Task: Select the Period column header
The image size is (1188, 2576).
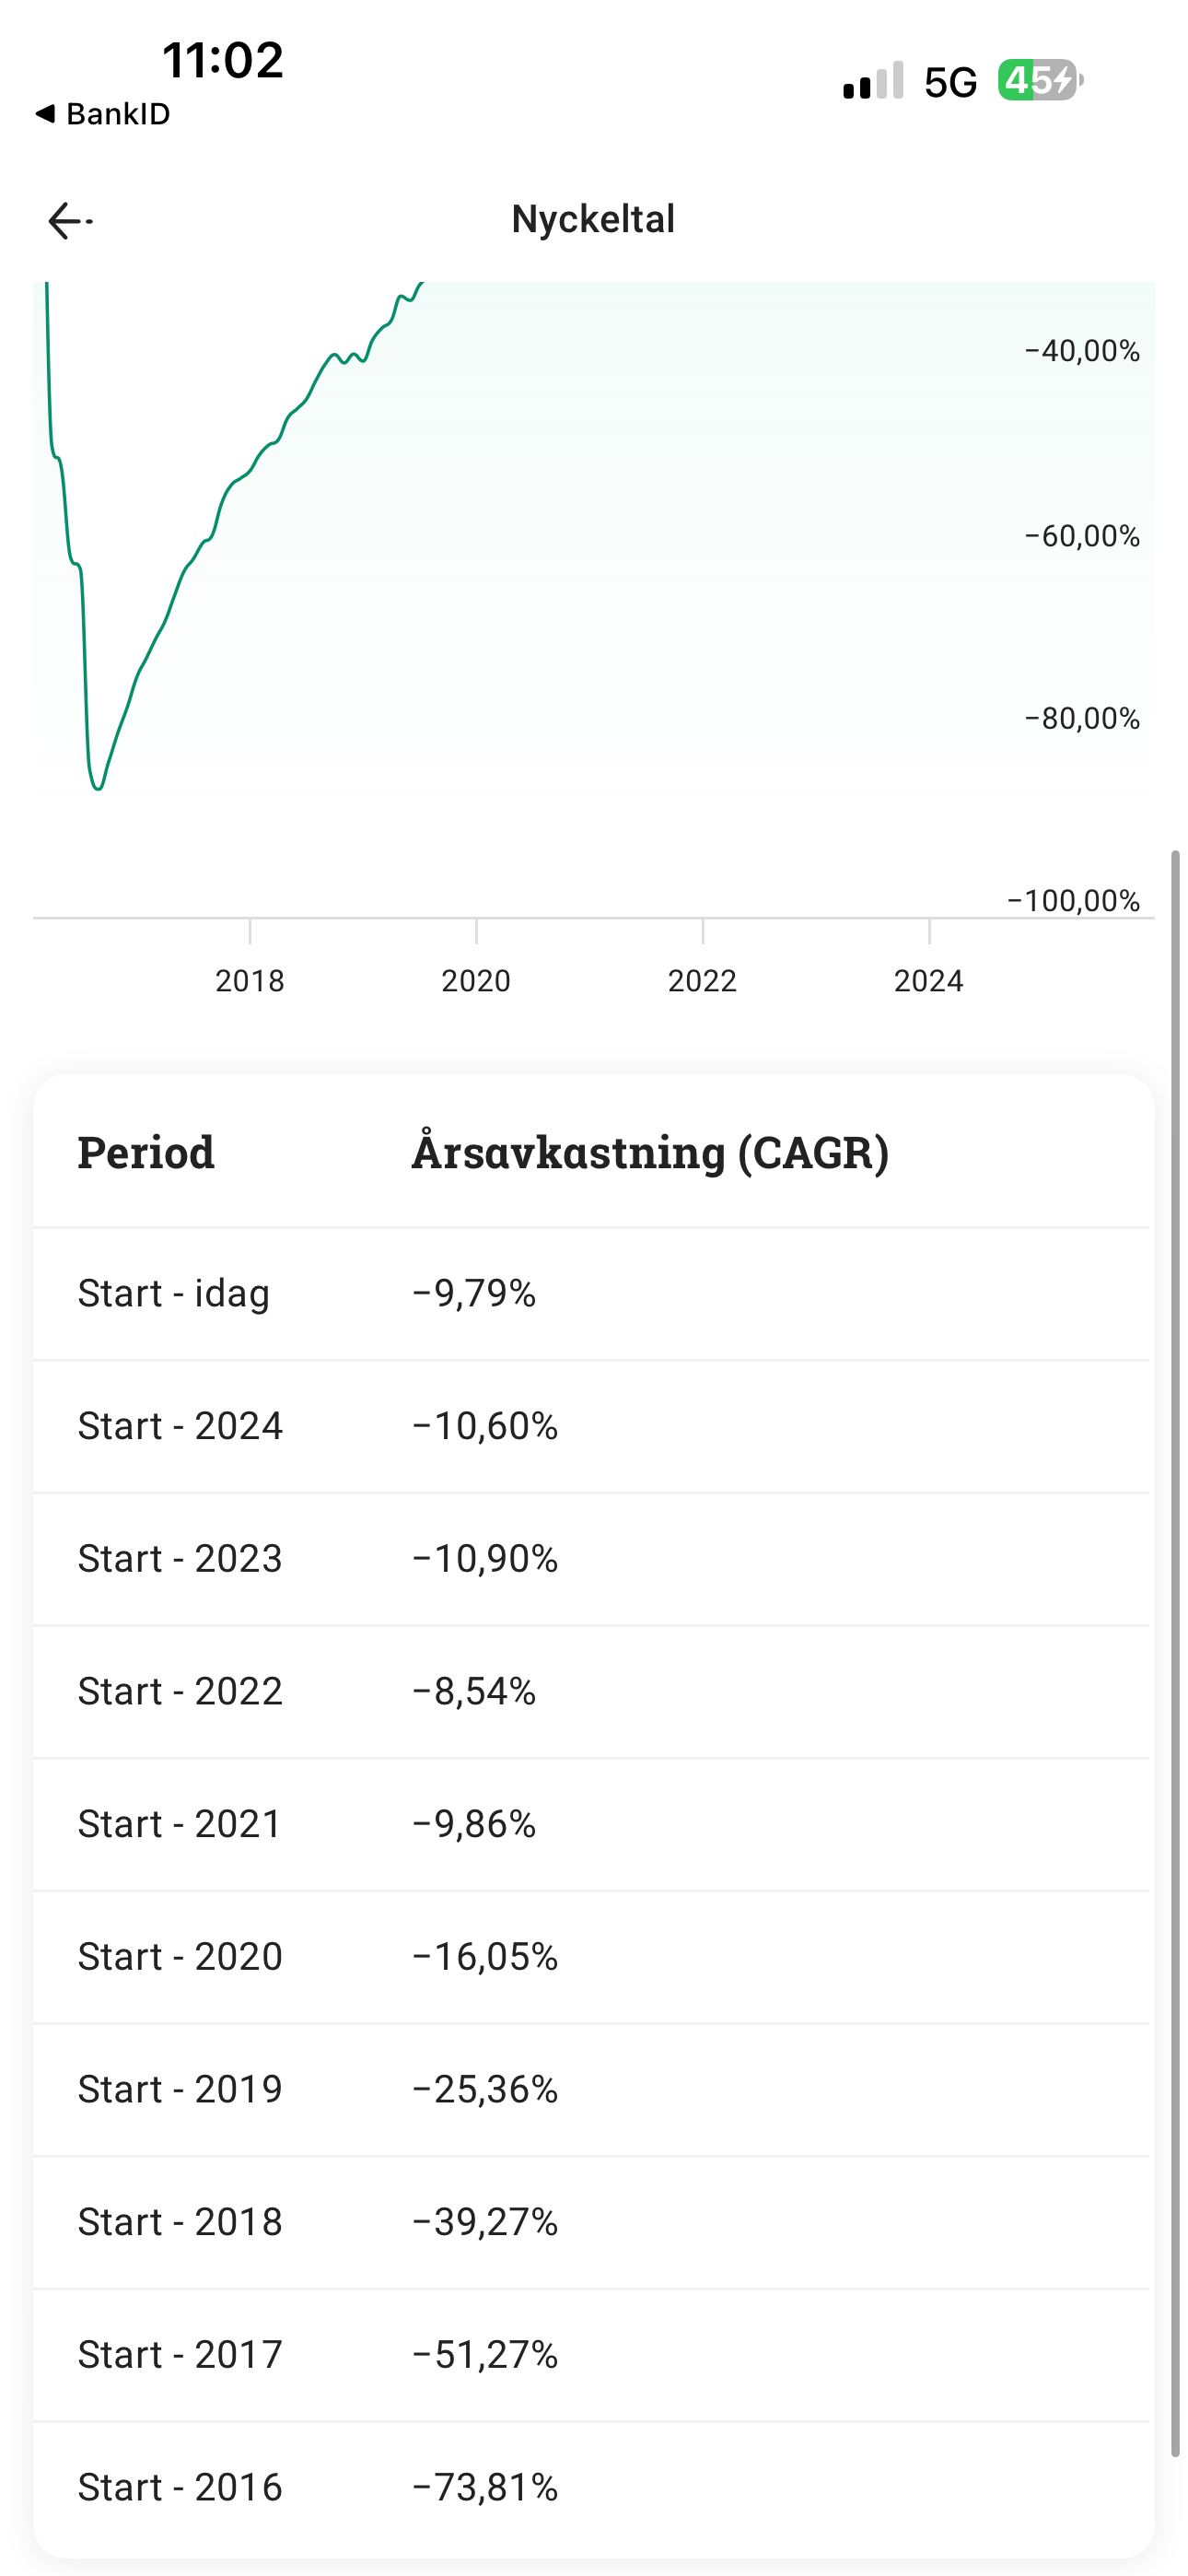Action: coord(146,1152)
